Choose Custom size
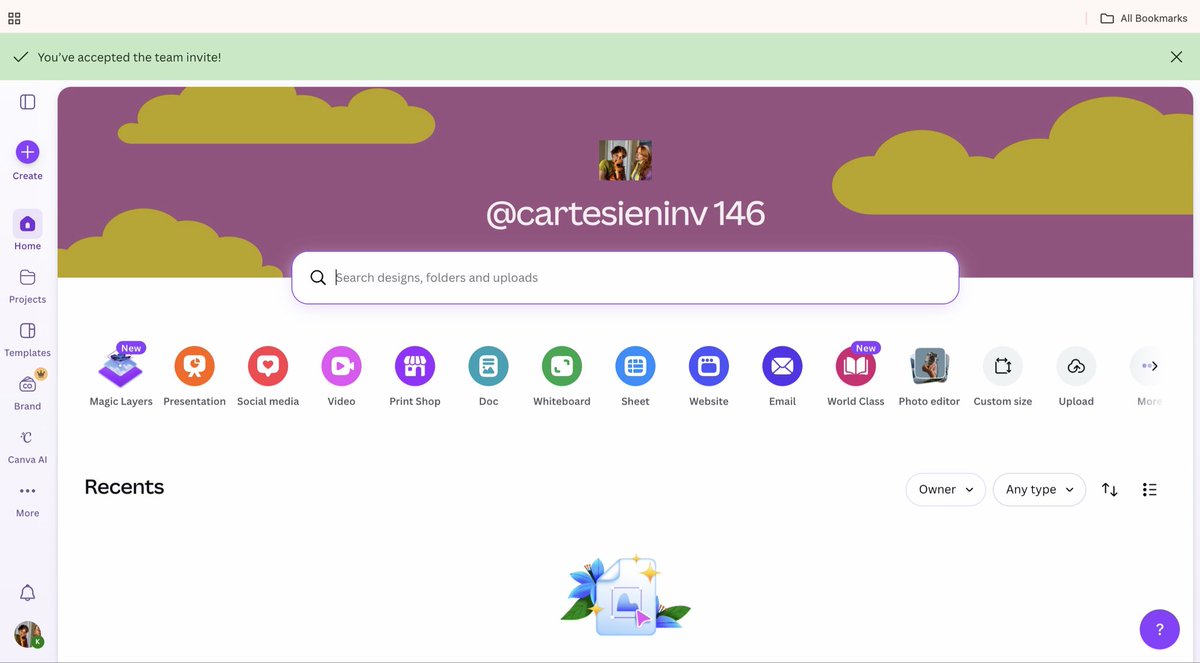Viewport: 1200px width, 663px height. pos(1003,376)
